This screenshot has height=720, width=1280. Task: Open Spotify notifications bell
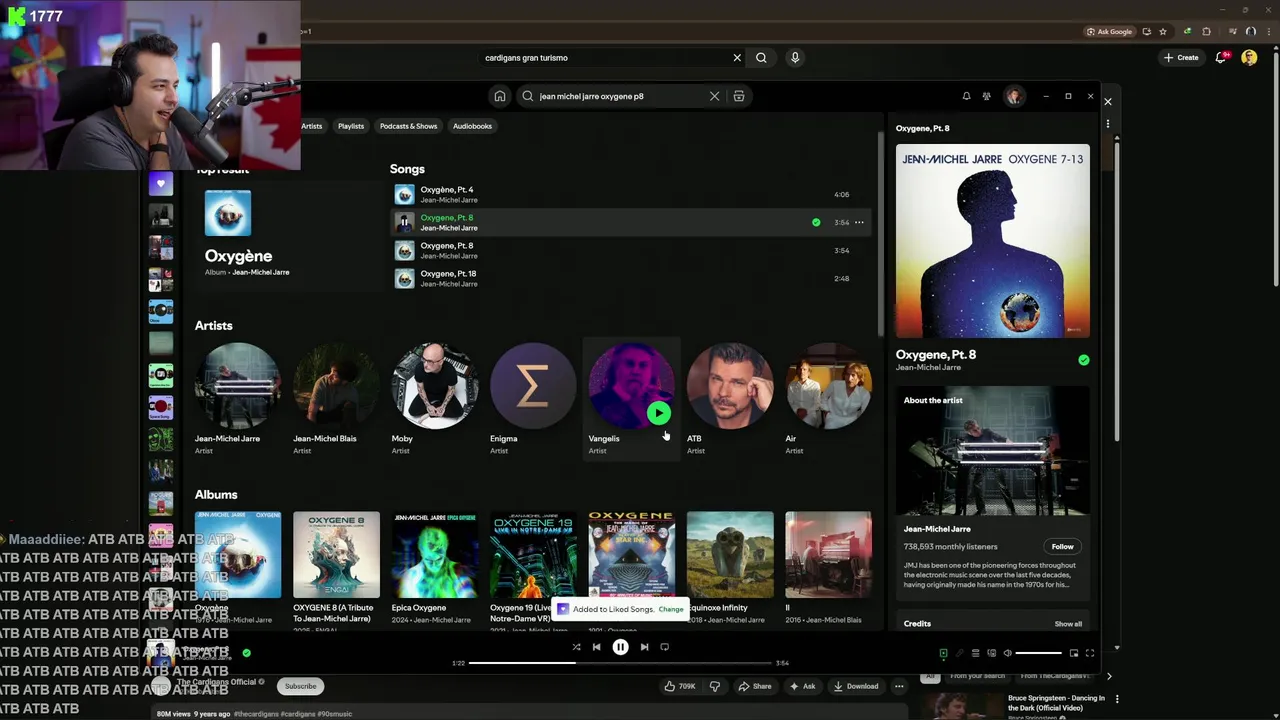(x=966, y=96)
